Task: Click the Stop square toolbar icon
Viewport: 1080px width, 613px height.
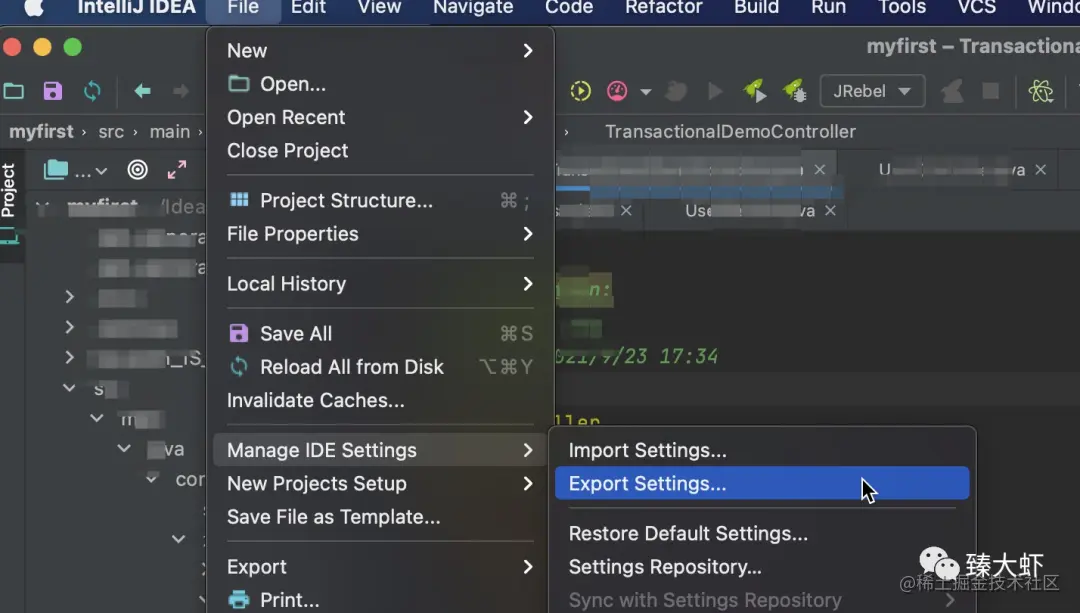Action: coord(990,91)
